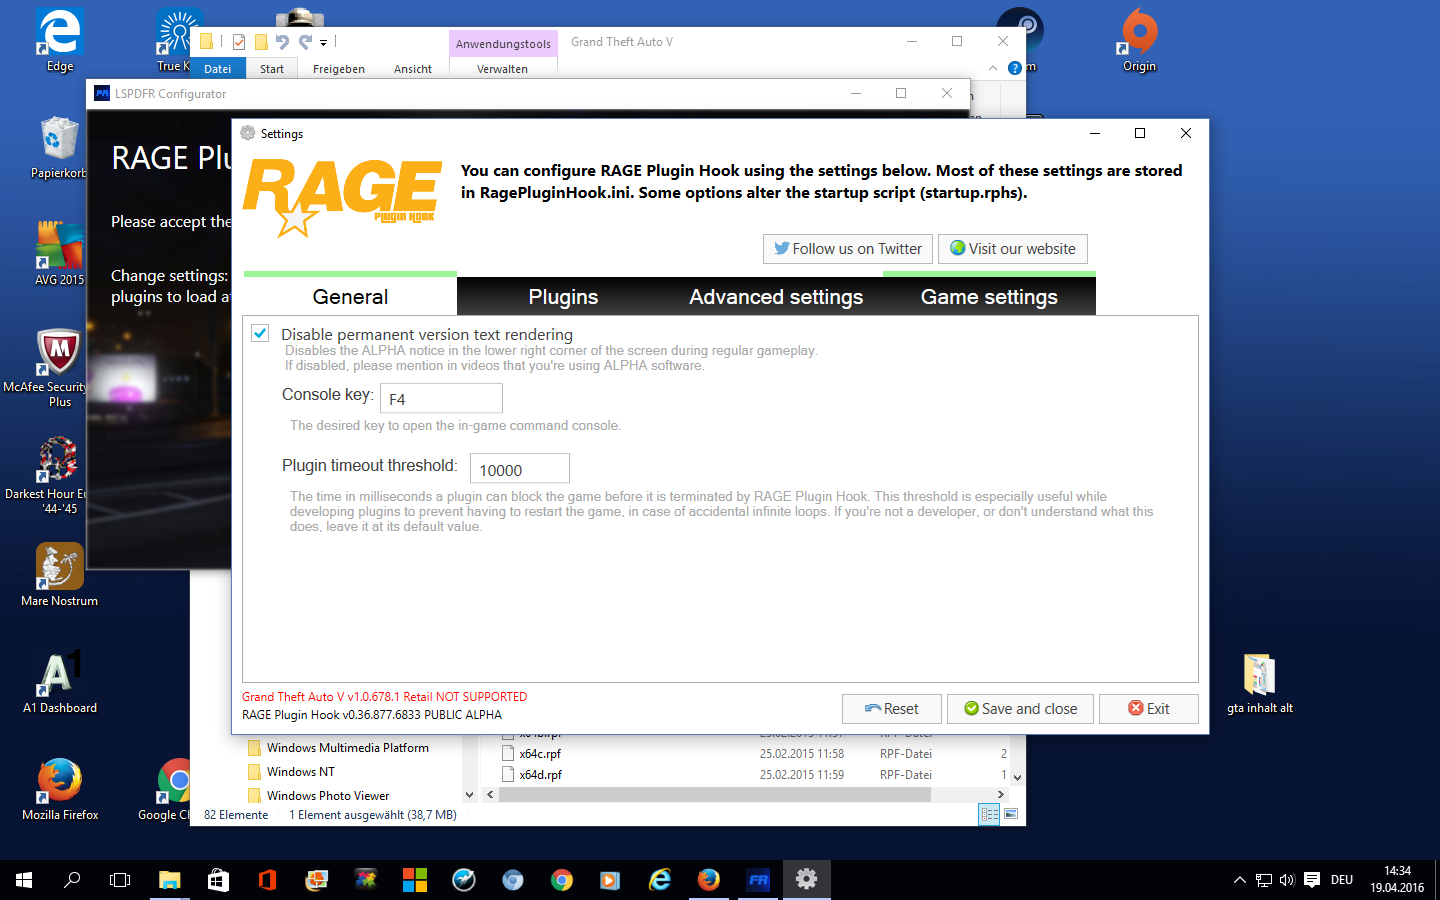The height and width of the screenshot is (900, 1440).
Task: Open the Ansicht ribbon tab
Action: (x=413, y=69)
